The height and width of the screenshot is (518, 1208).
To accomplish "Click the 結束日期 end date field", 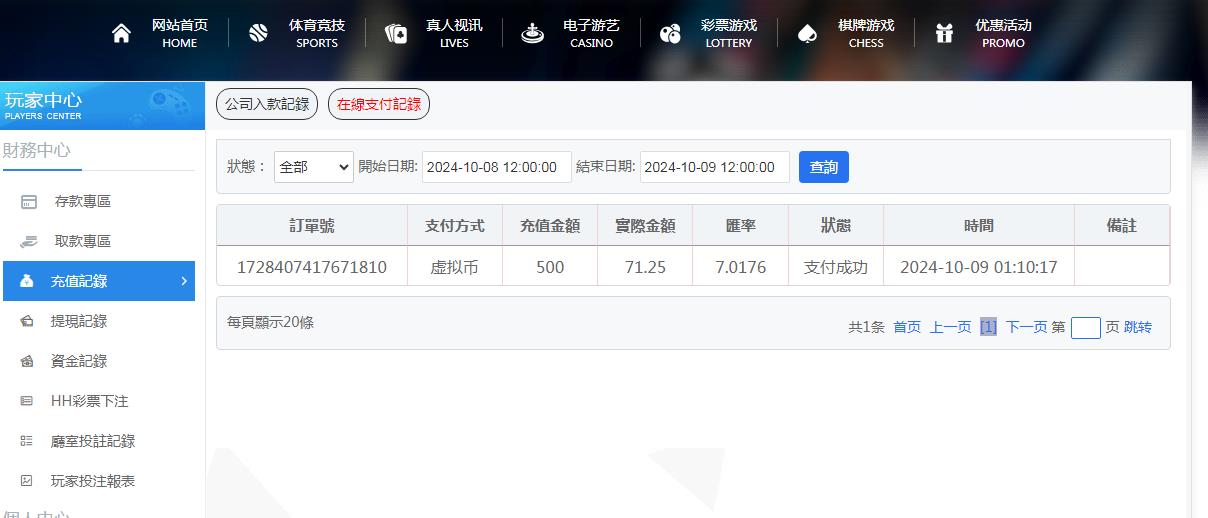I will (x=714, y=167).
